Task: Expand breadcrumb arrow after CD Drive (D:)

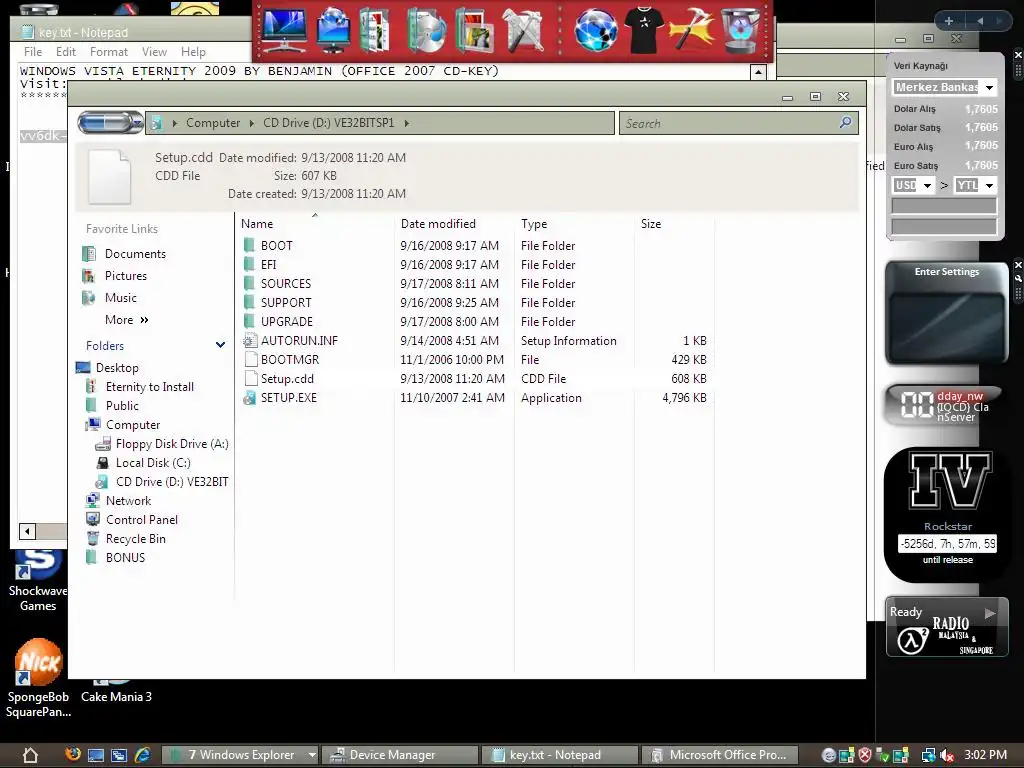Action: (406, 123)
